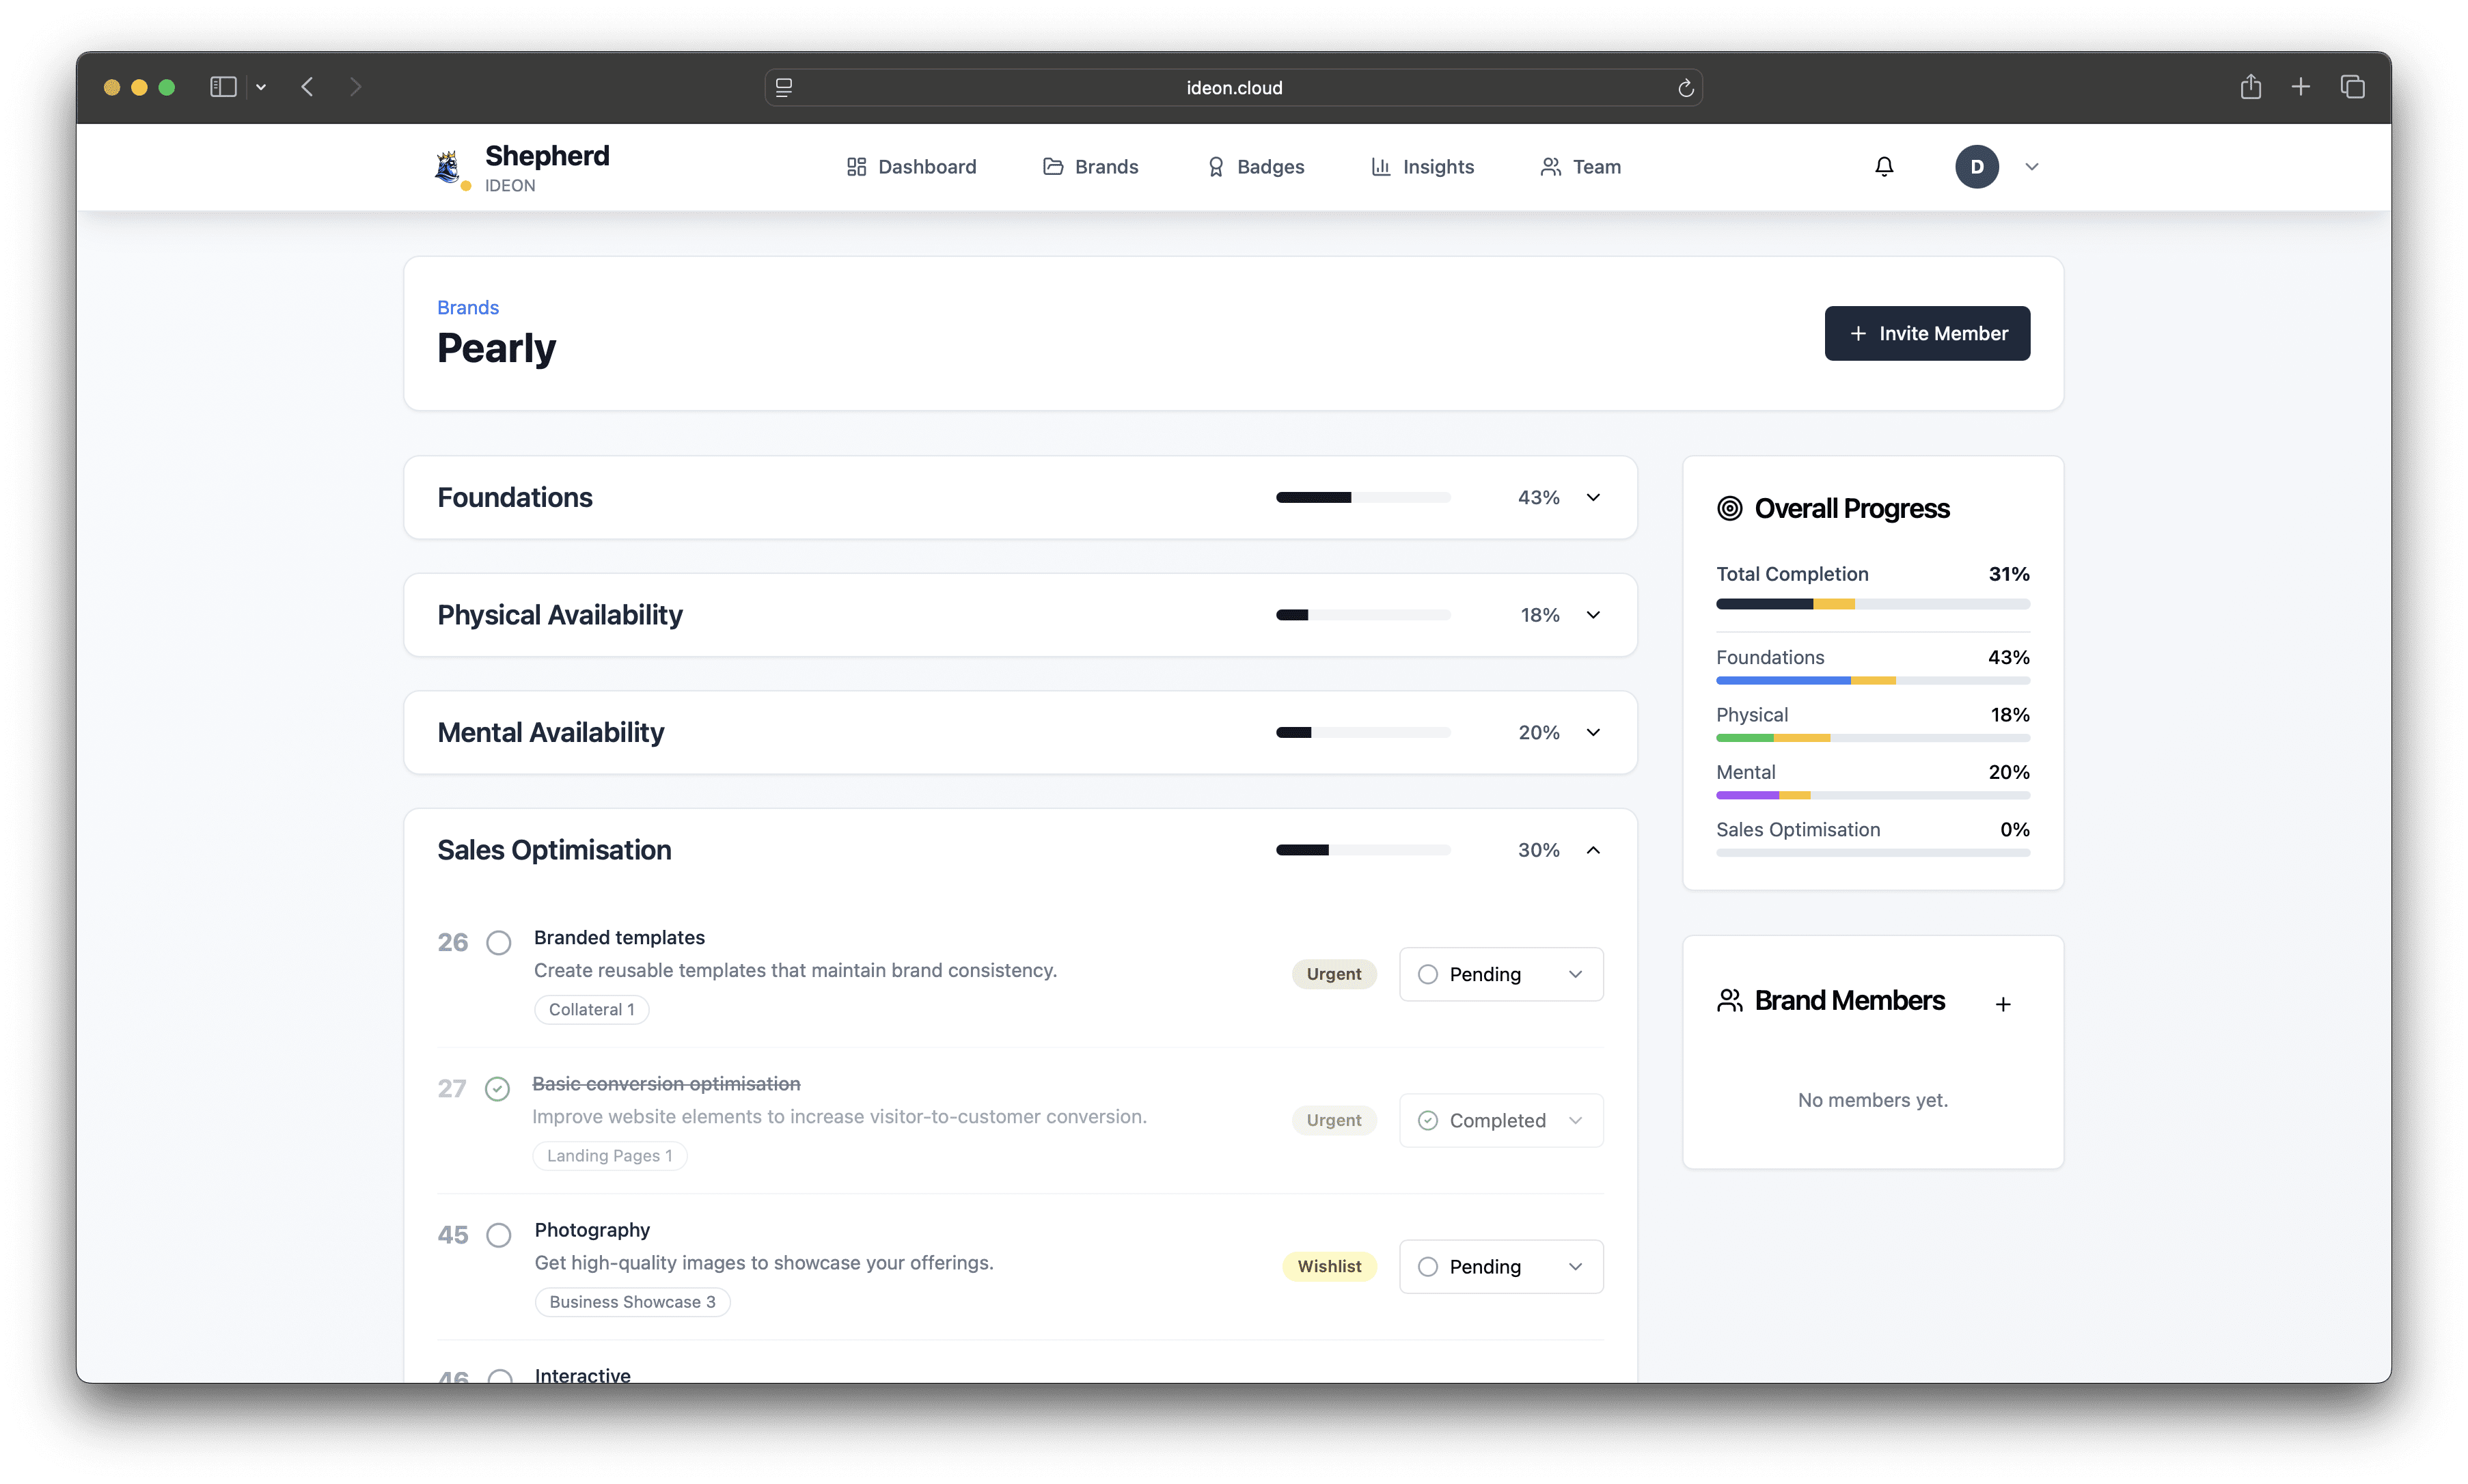Uncheck Basic conversion optimisation task
The image size is (2468, 1484).
click(497, 1089)
